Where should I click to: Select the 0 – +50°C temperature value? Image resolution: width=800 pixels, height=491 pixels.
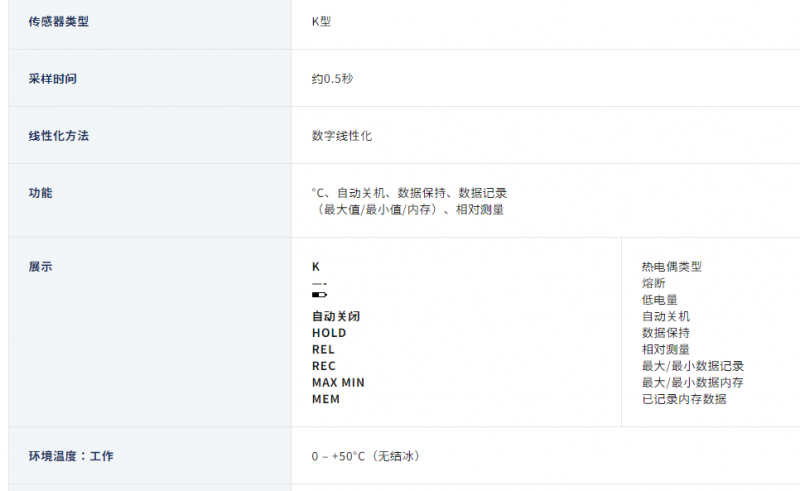339,456
